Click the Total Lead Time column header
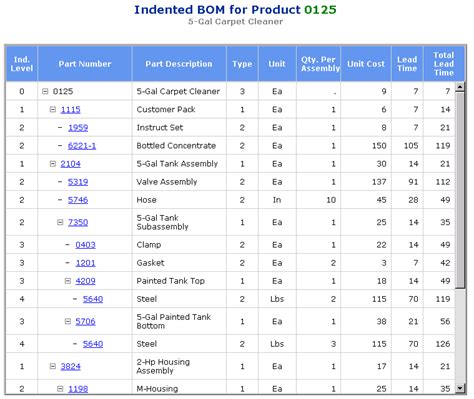Screen dimensions: 474x399 (444, 64)
